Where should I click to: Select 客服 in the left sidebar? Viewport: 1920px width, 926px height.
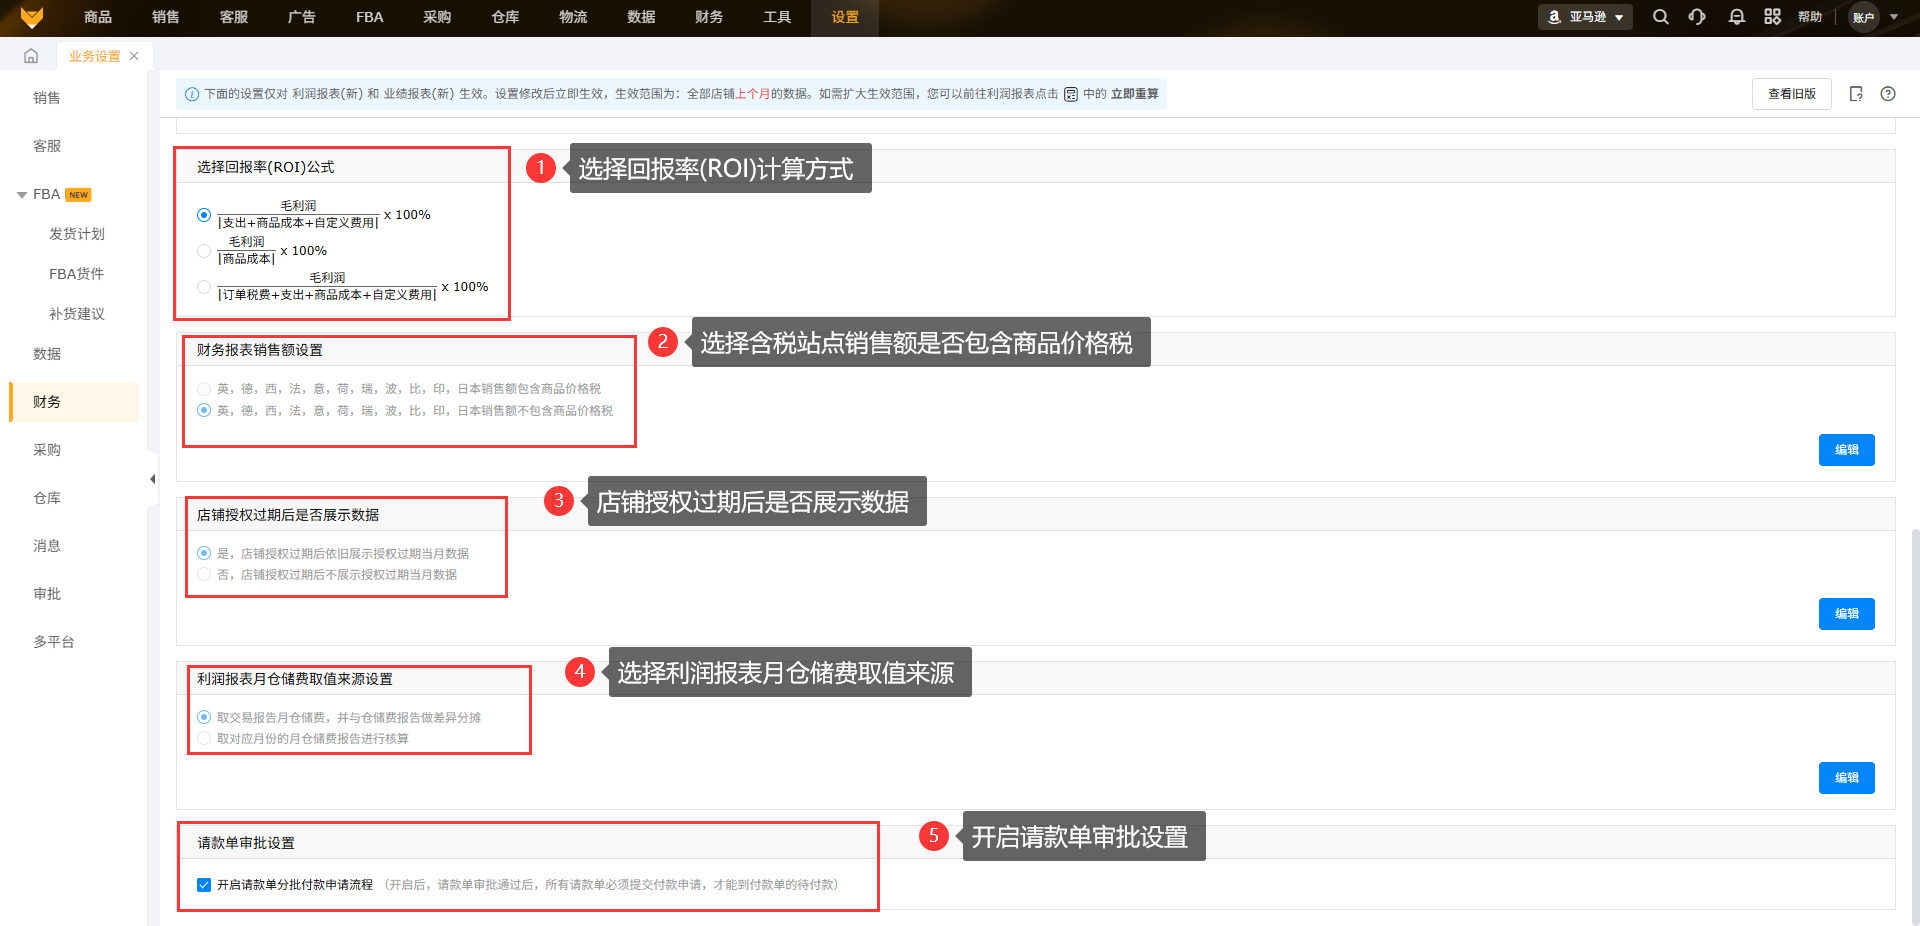(47, 146)
